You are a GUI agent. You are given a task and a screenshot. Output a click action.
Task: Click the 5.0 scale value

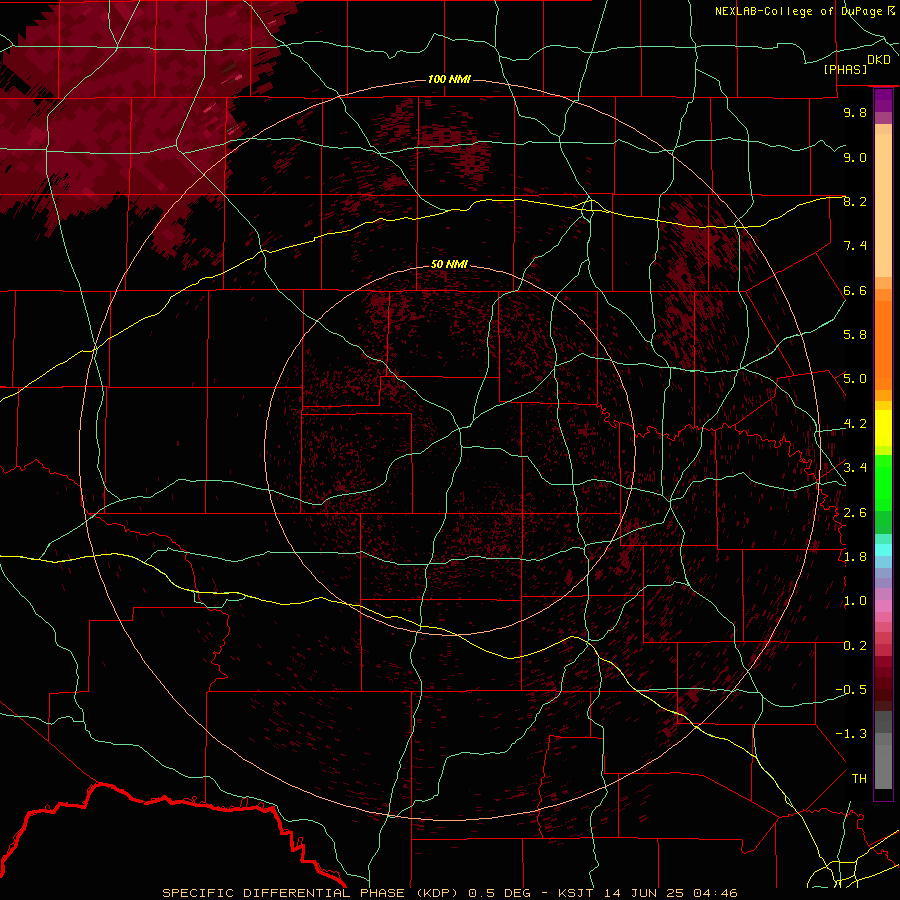point(855,379)
